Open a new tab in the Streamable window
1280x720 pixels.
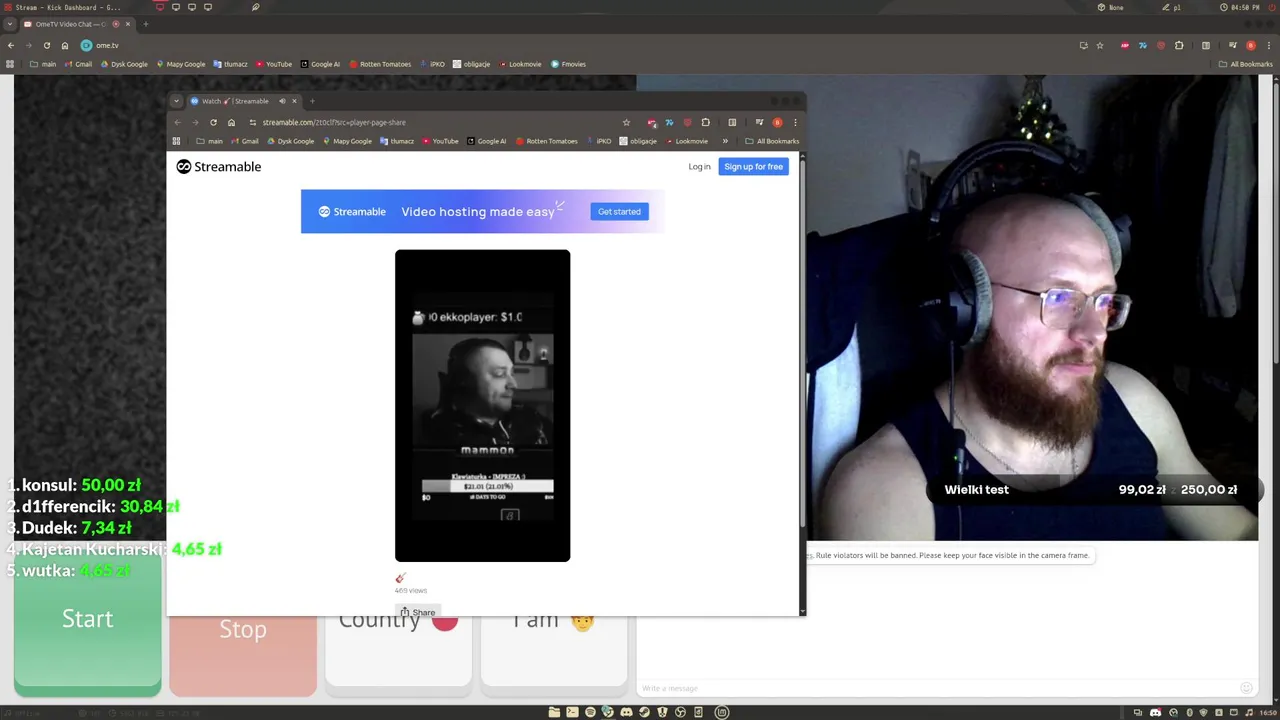pyautogui.click(x=312, y=101)
